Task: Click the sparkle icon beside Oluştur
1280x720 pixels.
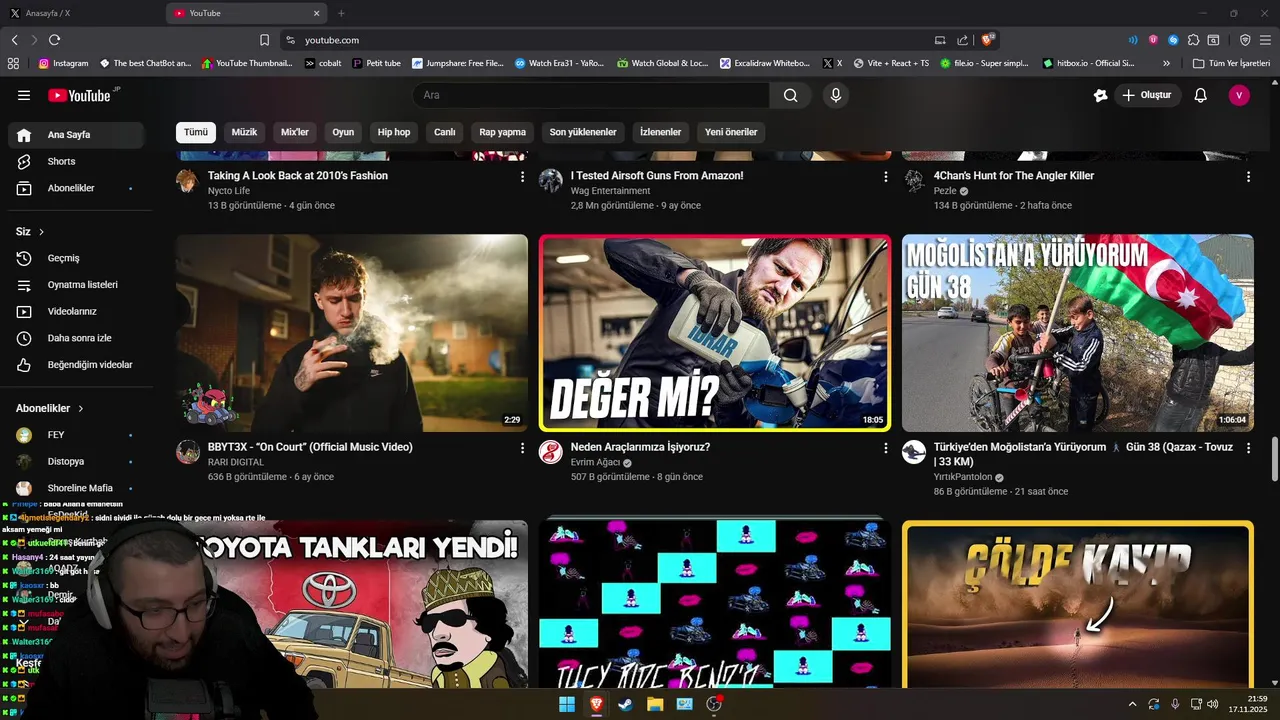Action: tap(1101, 95)
